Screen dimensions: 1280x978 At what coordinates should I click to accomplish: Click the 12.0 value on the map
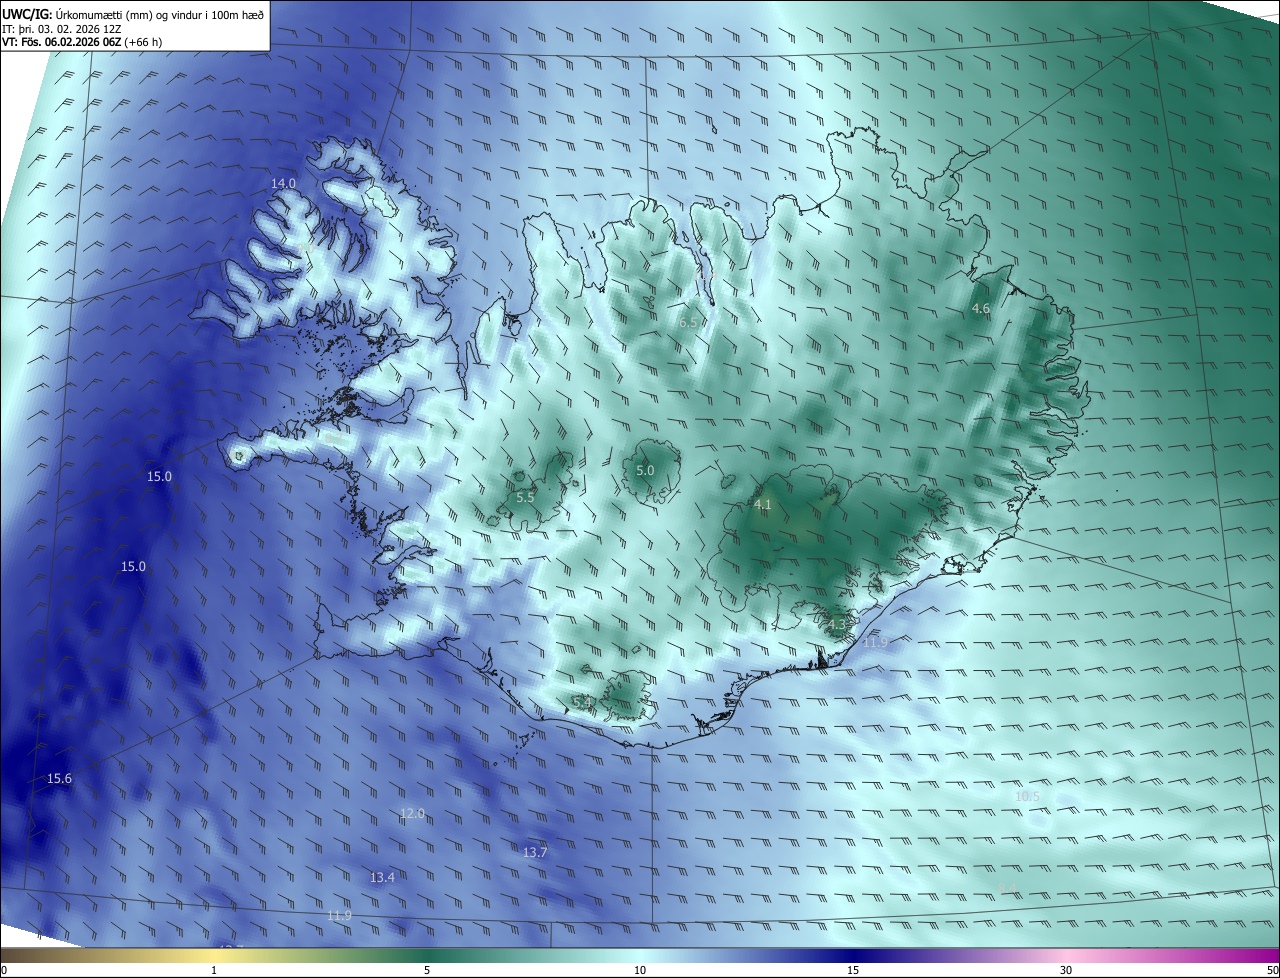click(x=412, y=814)
